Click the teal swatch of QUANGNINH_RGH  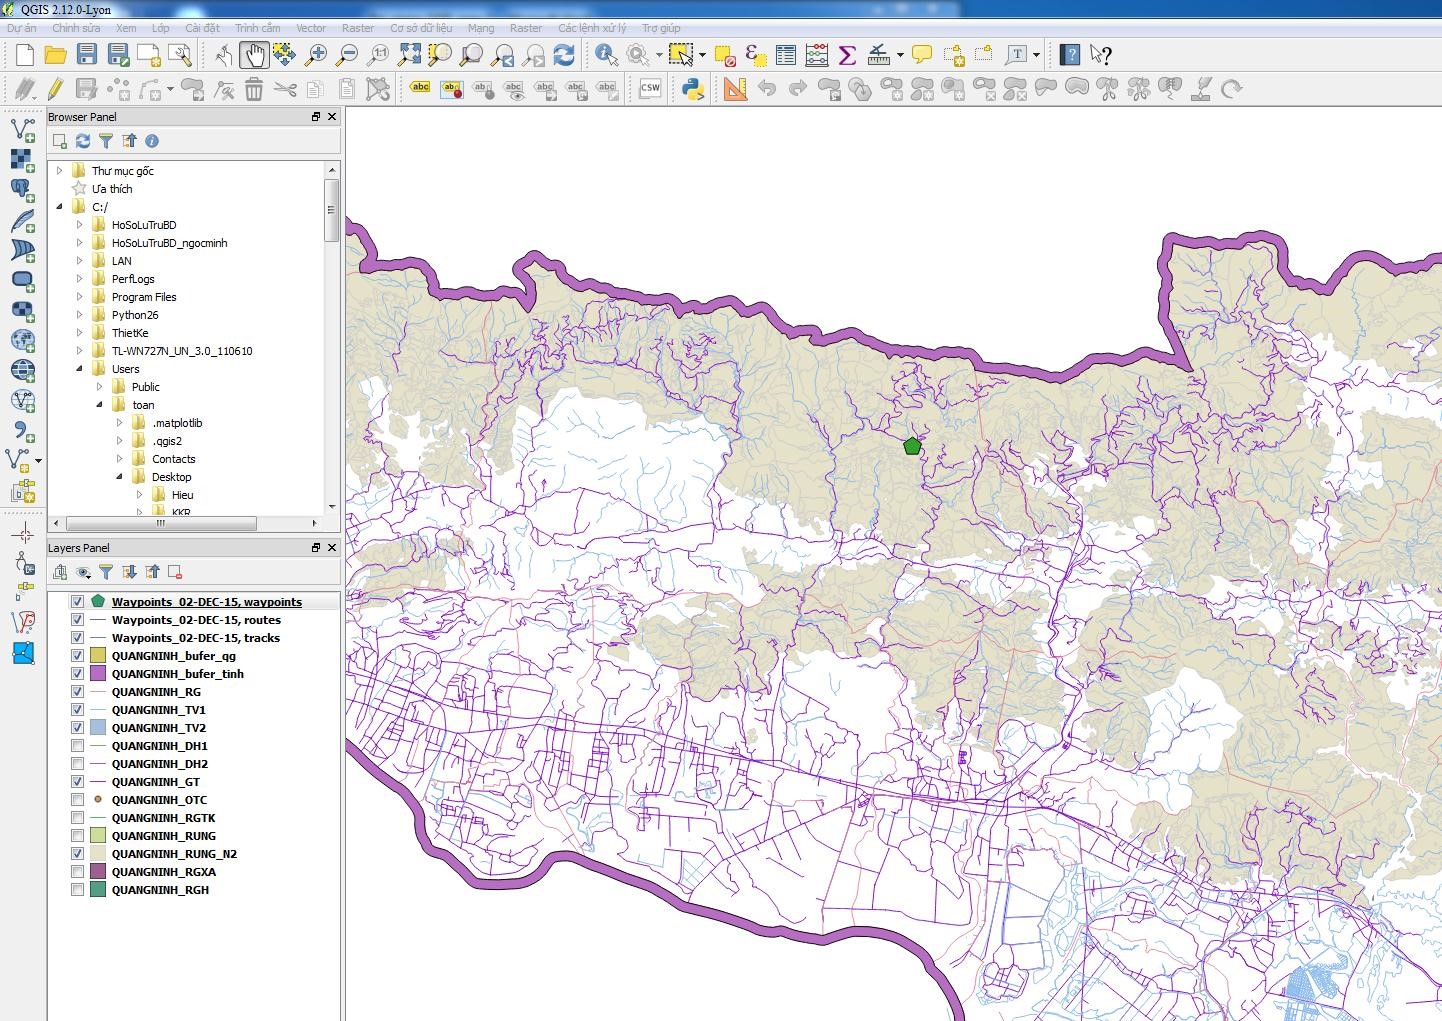point(97,890)
